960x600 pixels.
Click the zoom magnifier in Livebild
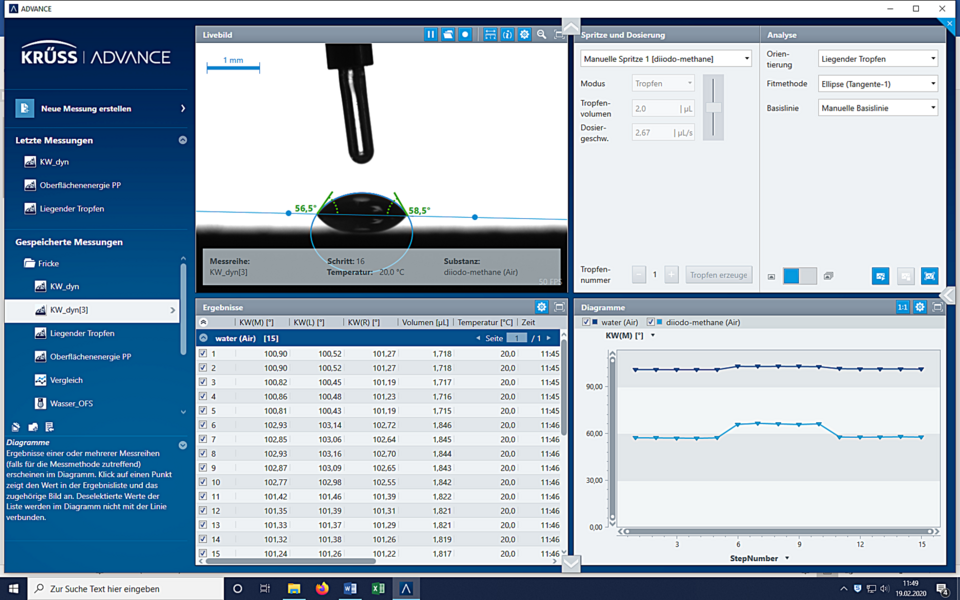pyautogui.click(x=542, y=35)
